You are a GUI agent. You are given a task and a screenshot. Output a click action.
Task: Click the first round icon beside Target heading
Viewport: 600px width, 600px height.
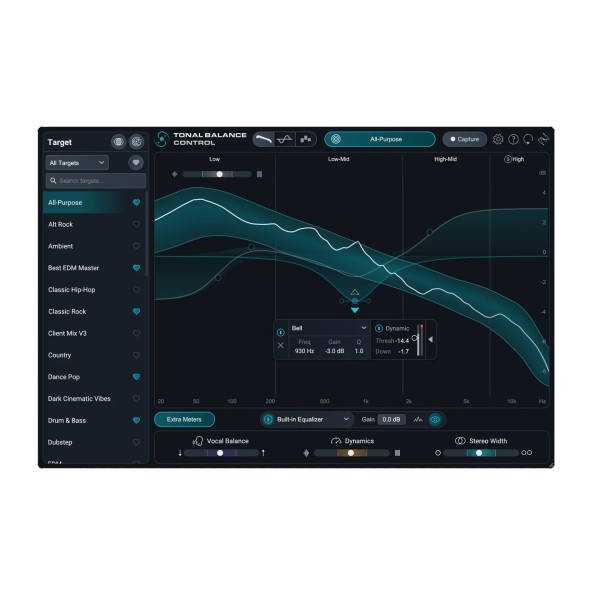(119, 142)
